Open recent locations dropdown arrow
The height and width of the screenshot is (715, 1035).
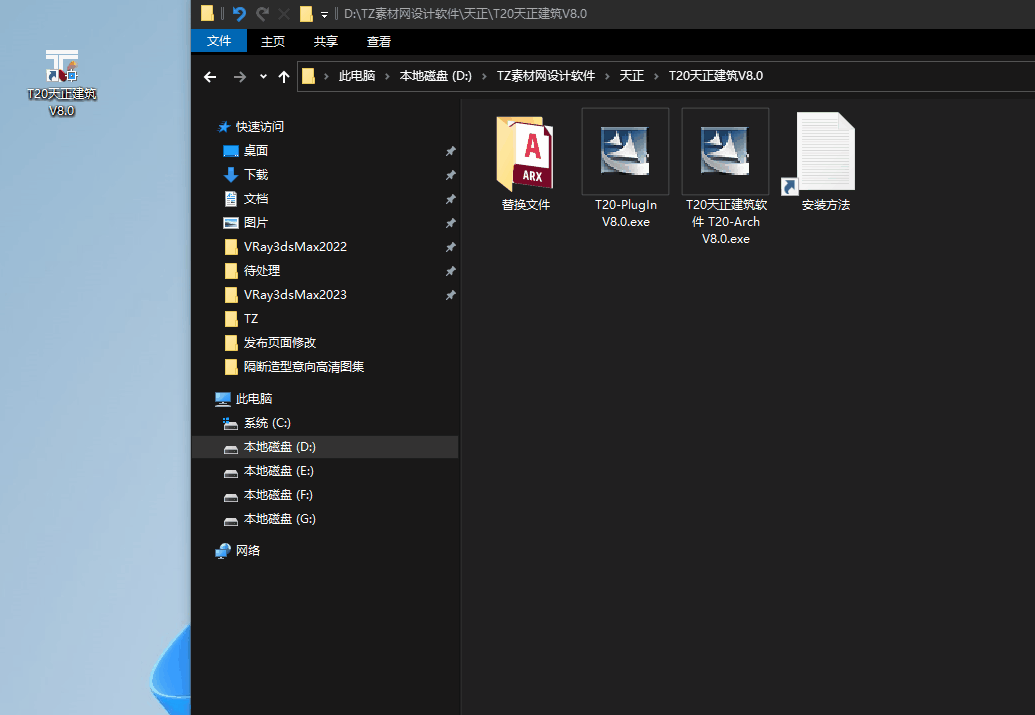(x=263, y=77)
